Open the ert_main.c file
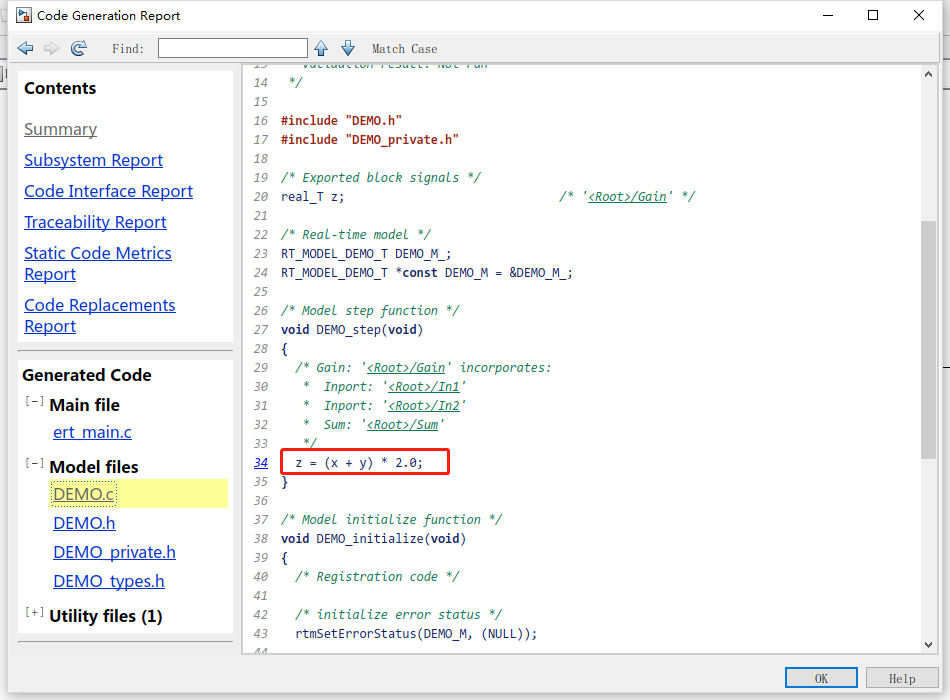The width and height of the screenshot is (950, 700). coord(92,432)
